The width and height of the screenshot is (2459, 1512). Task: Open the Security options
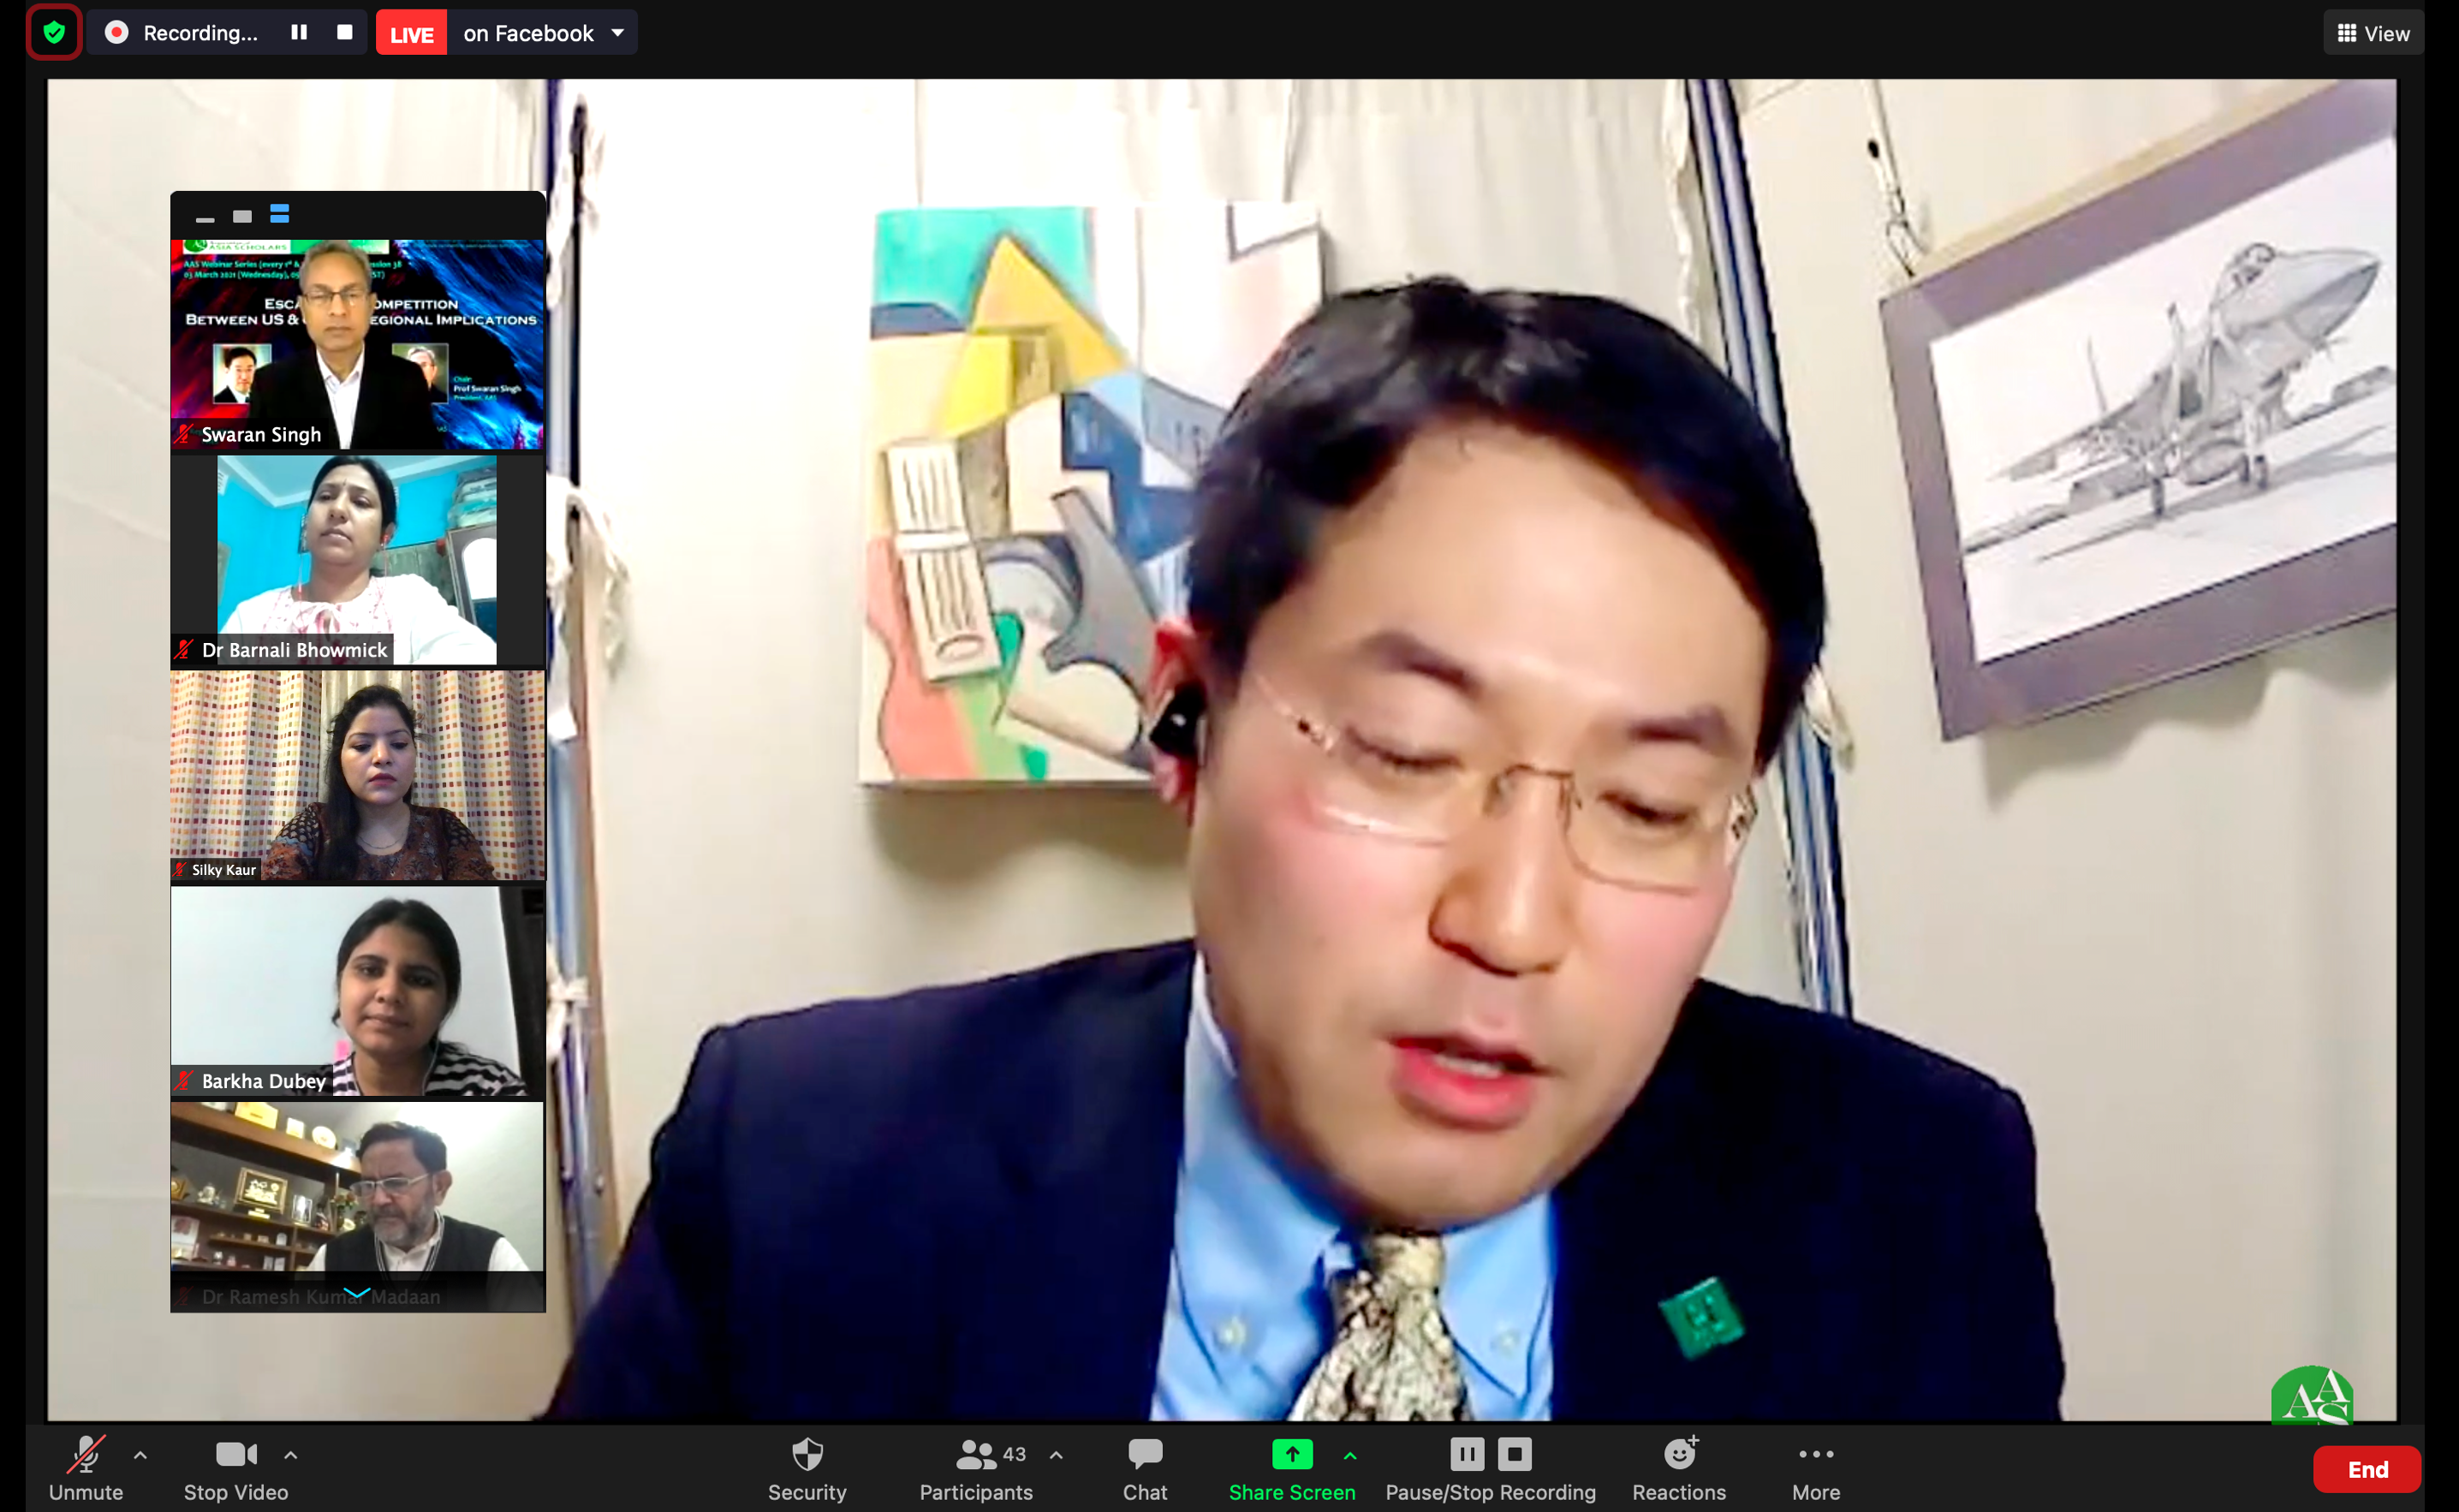coord(806,1467)
